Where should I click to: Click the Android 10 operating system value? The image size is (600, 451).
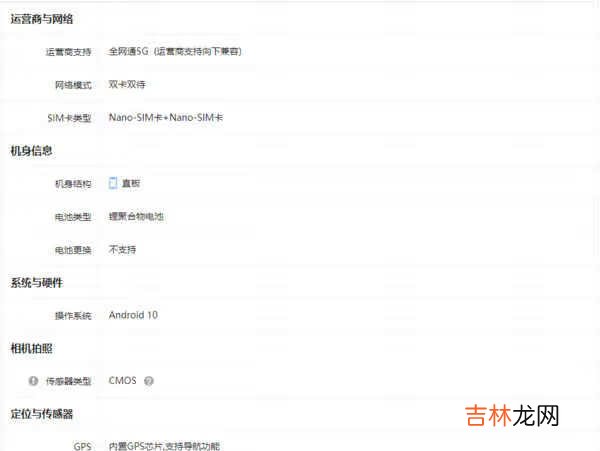pos(132,315)
